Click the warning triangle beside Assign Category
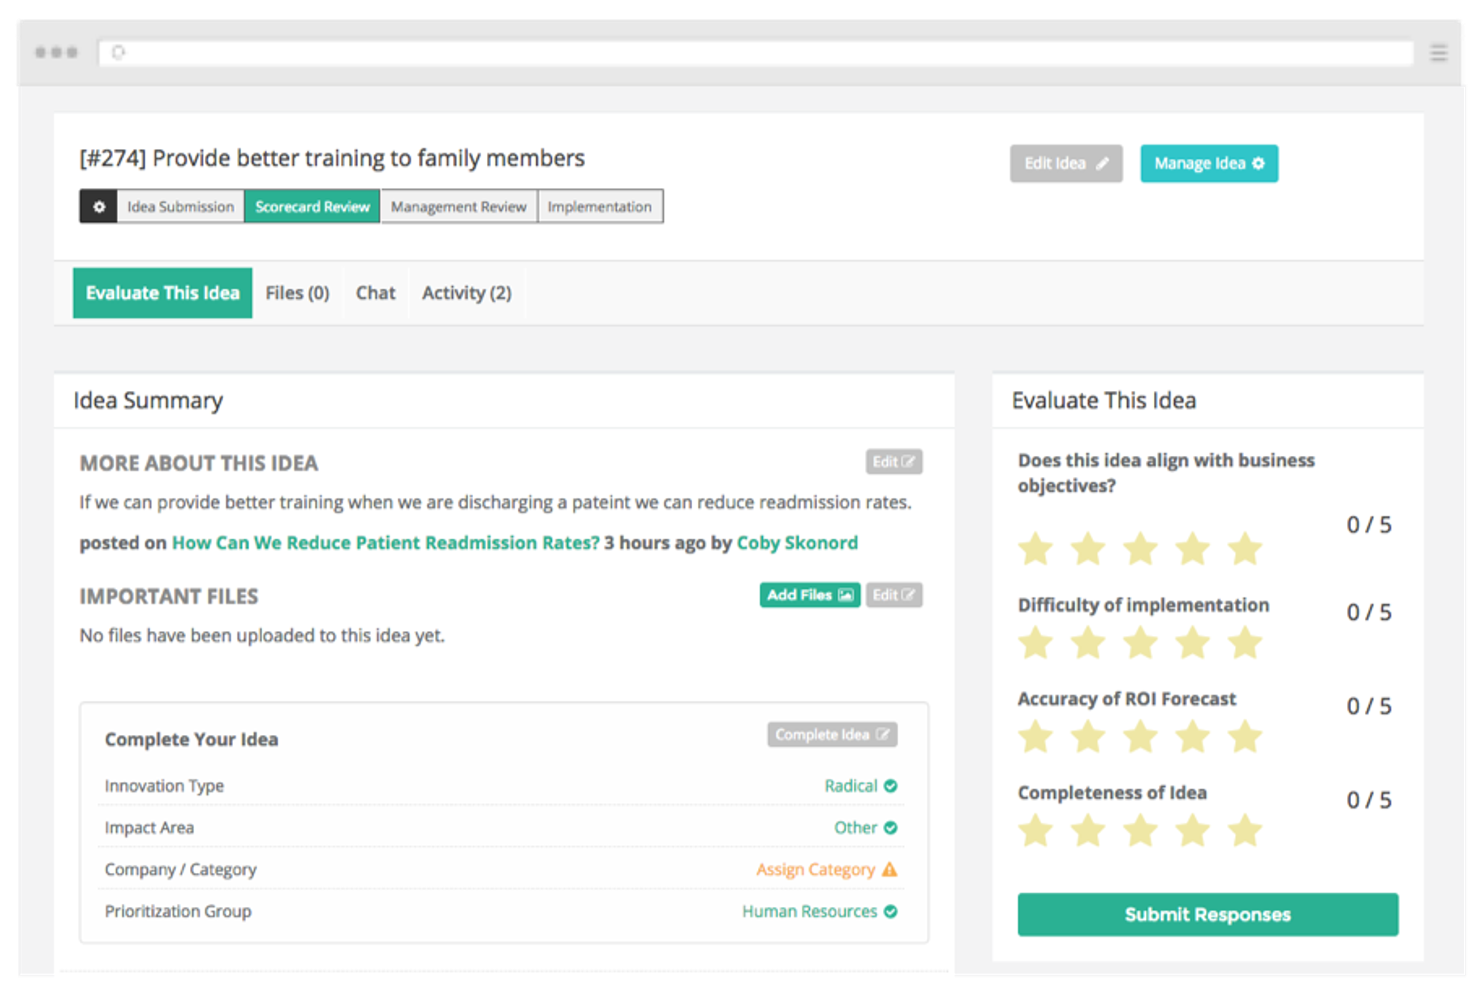Image resolution: width=1480 pixels, height=987 pixels. coord(889,869)
